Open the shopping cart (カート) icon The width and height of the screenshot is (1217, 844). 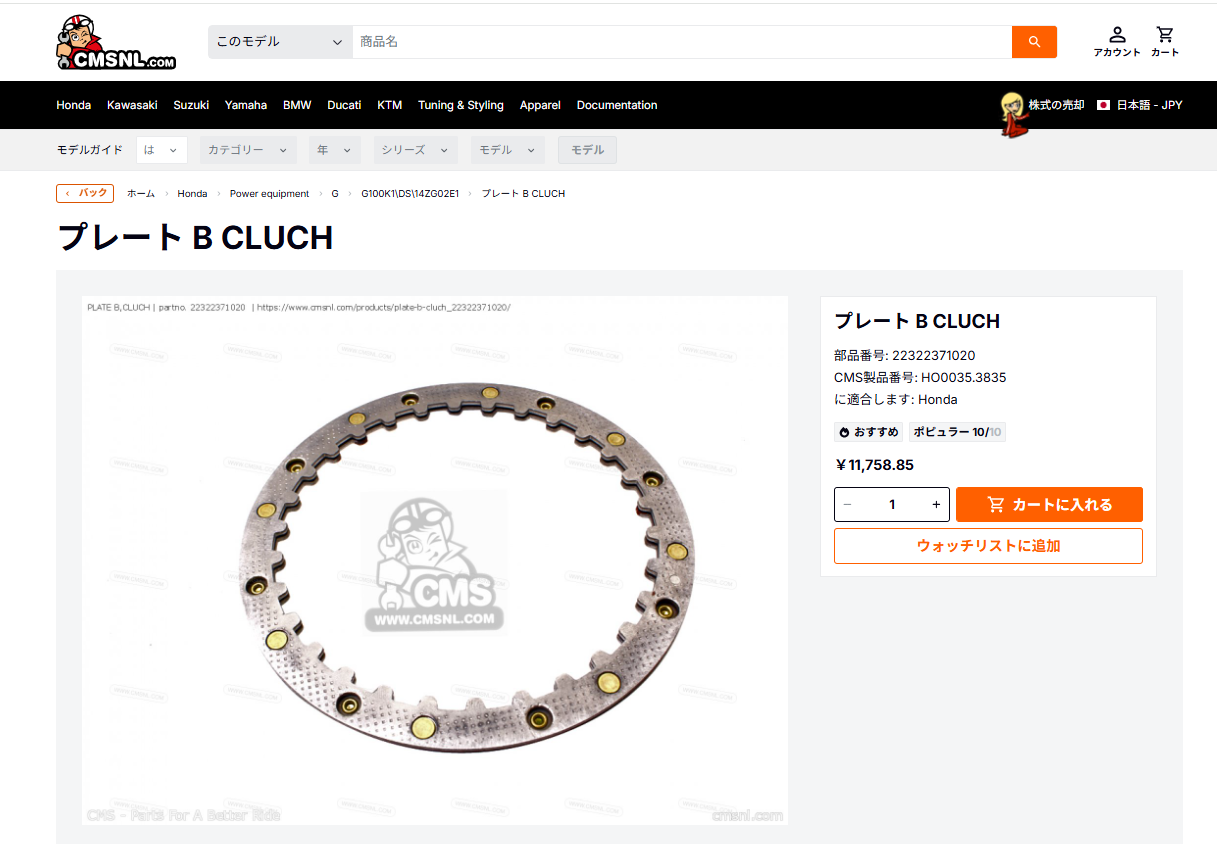(x=1165, y=41)
